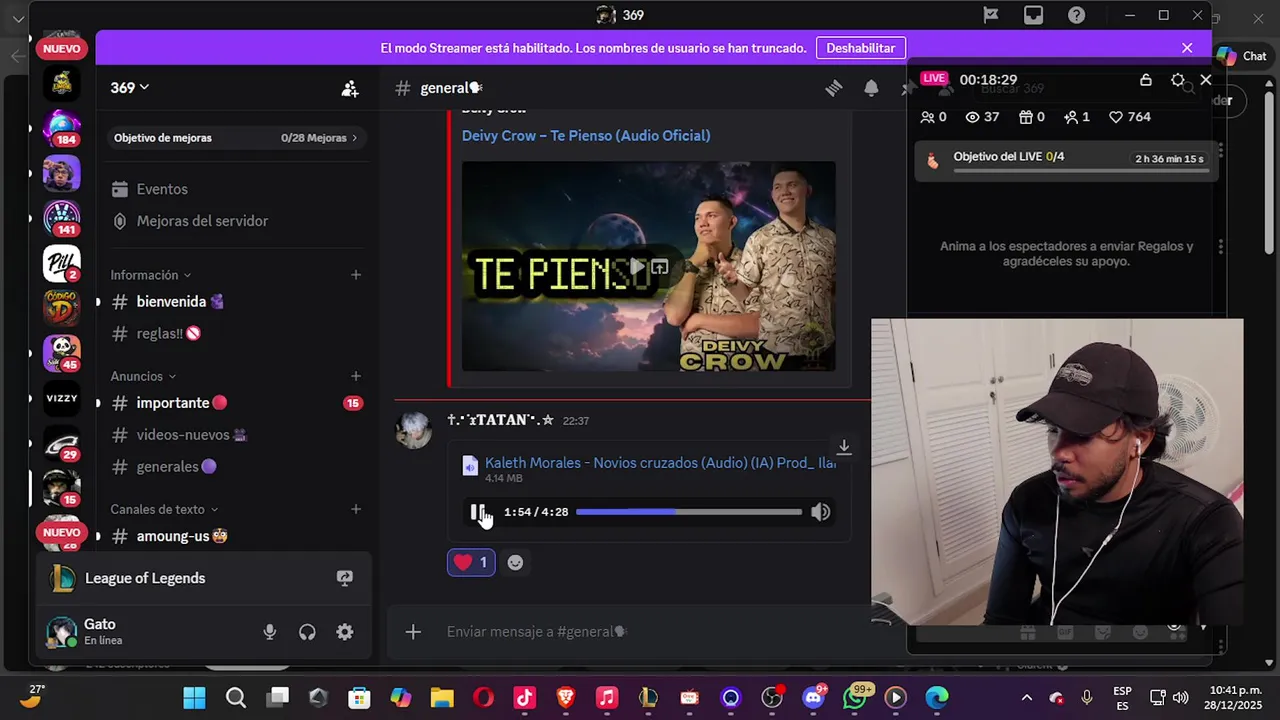1280x720 pixels.
Task: Open Te Pienso video in external window icon
Action: click(659, 267)
